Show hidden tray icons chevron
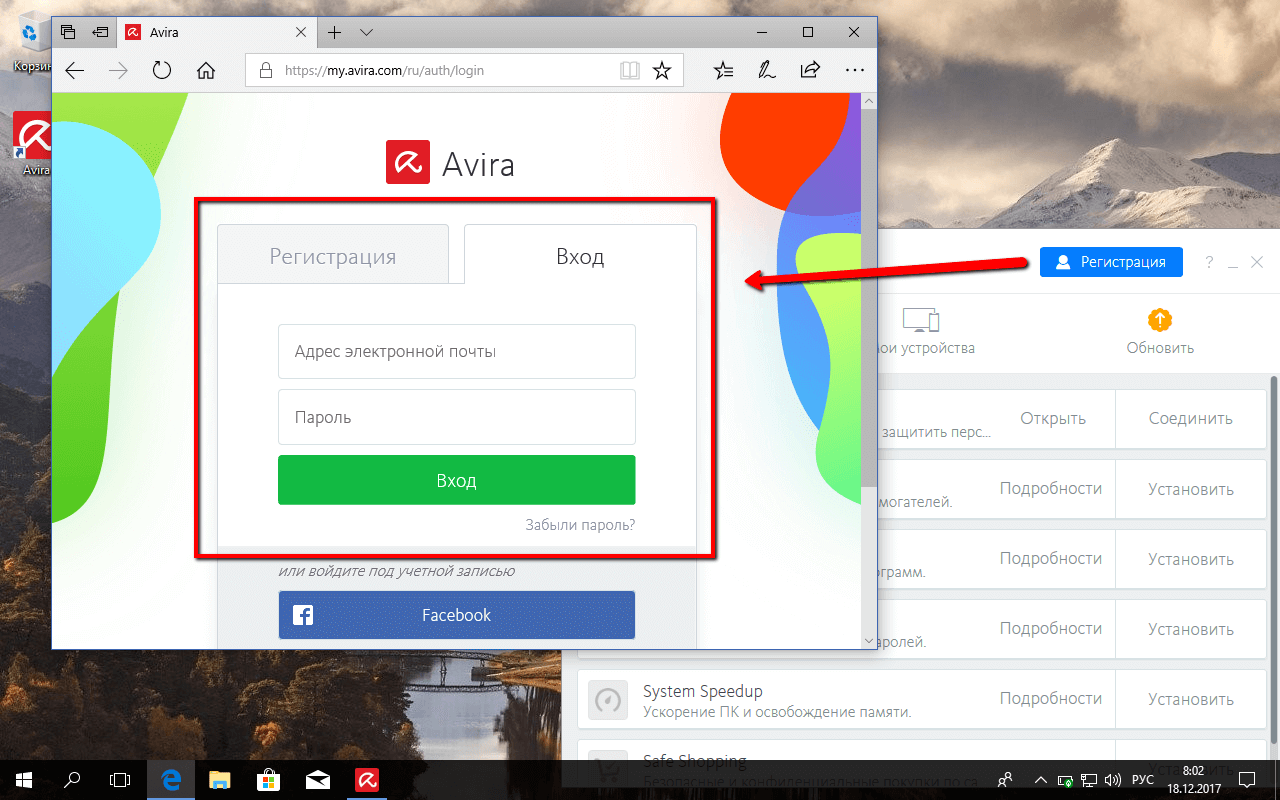Screen dimensions: 1280x800 [1040, 779]
